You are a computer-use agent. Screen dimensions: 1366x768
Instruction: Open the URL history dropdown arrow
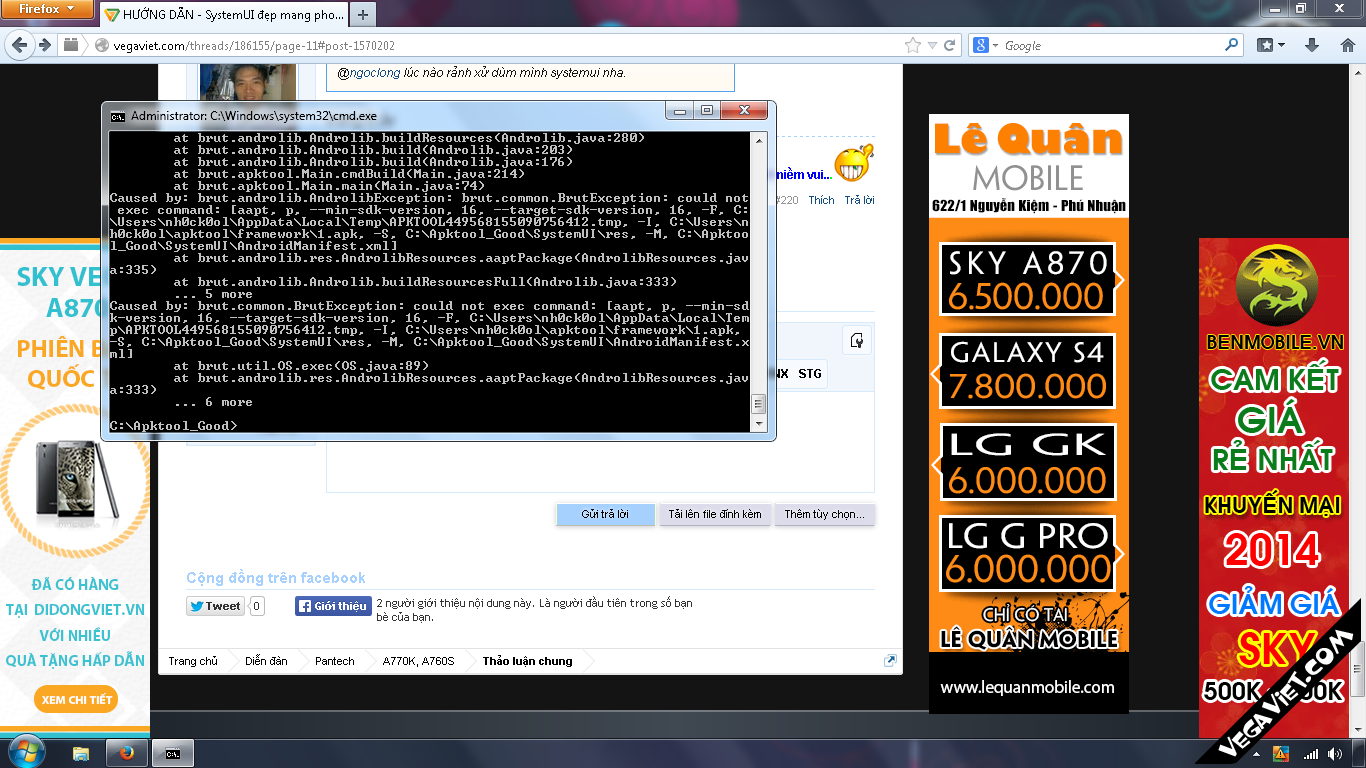[x=932, y=45]
